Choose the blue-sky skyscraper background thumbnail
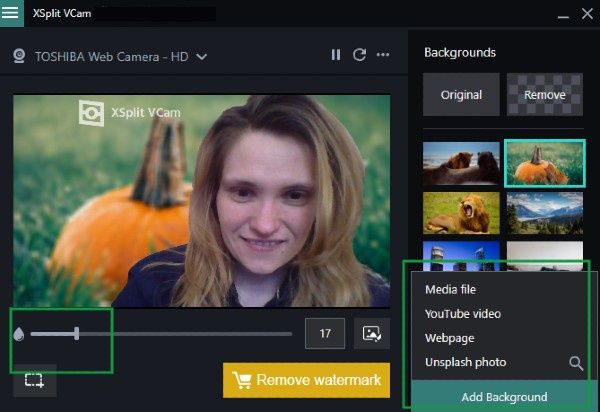Screen dimensions: 600x412 click(x=461, y=256)
